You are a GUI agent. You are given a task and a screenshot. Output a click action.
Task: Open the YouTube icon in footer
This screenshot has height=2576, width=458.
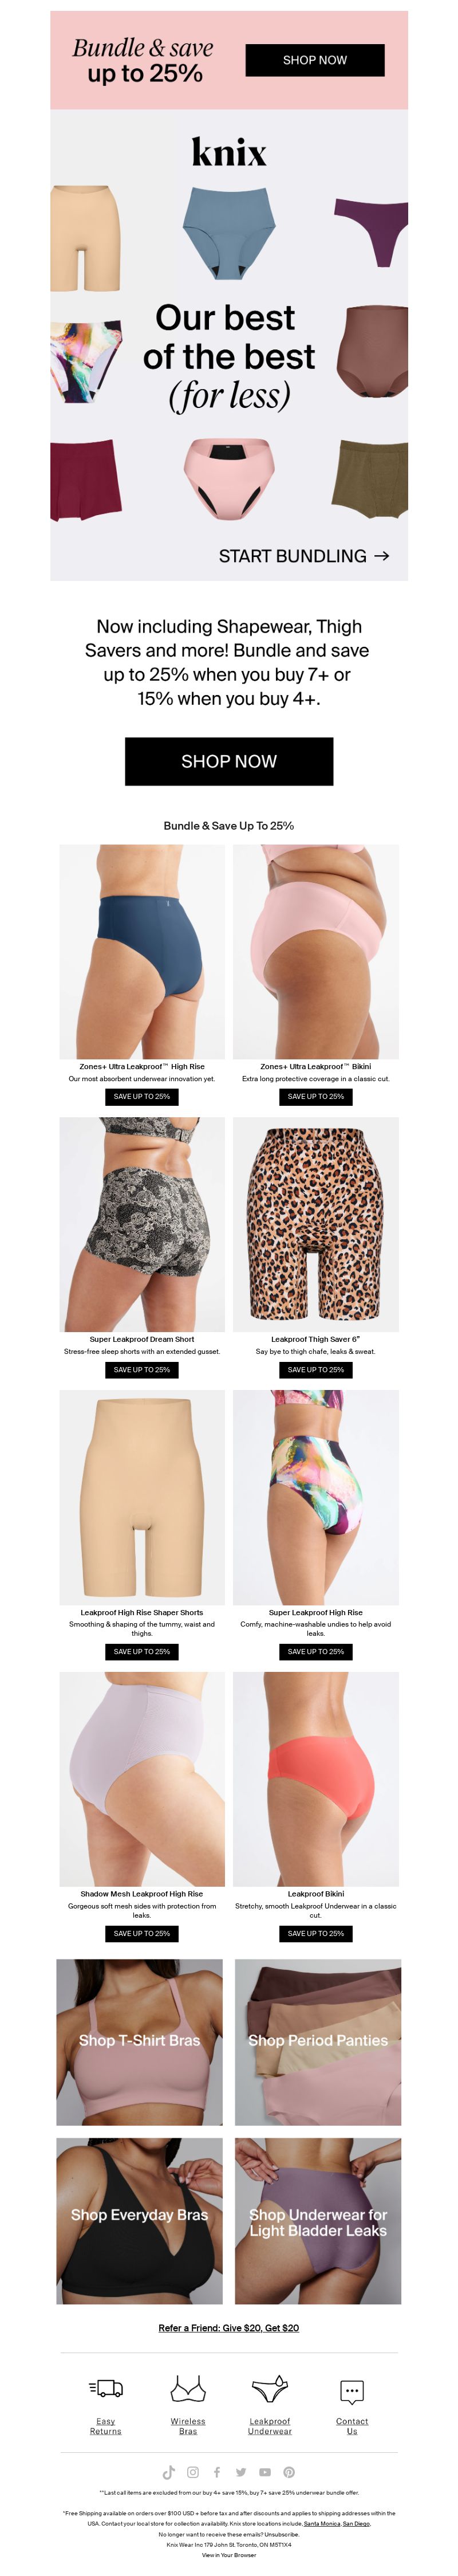coord(265,2472)
